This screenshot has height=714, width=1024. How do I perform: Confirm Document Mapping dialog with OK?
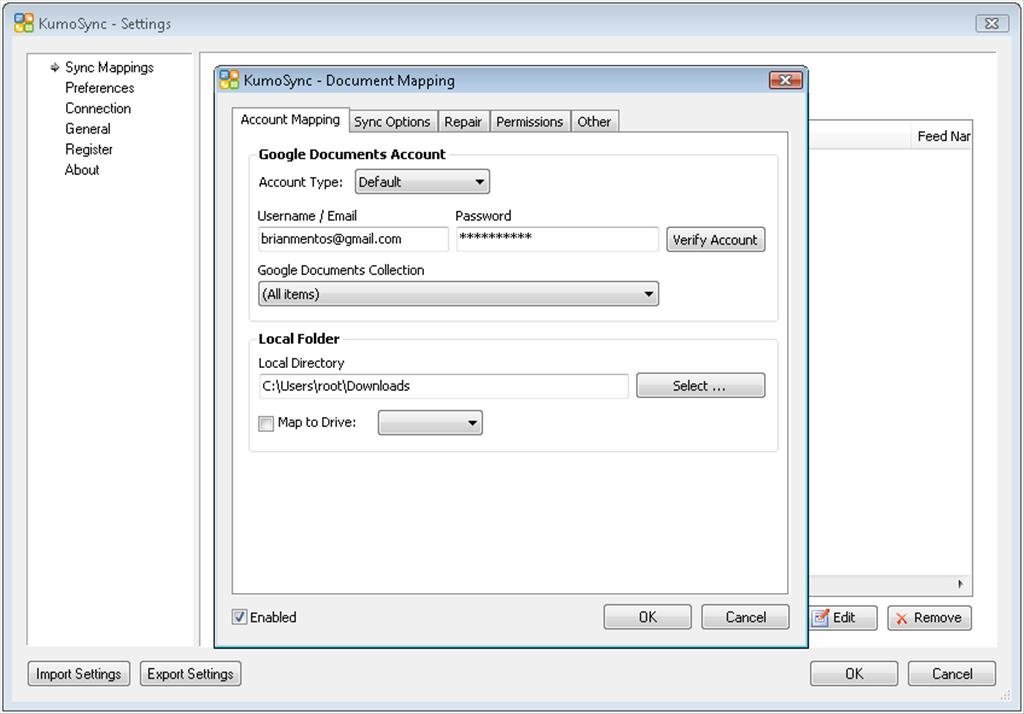(x=647, y=617)
